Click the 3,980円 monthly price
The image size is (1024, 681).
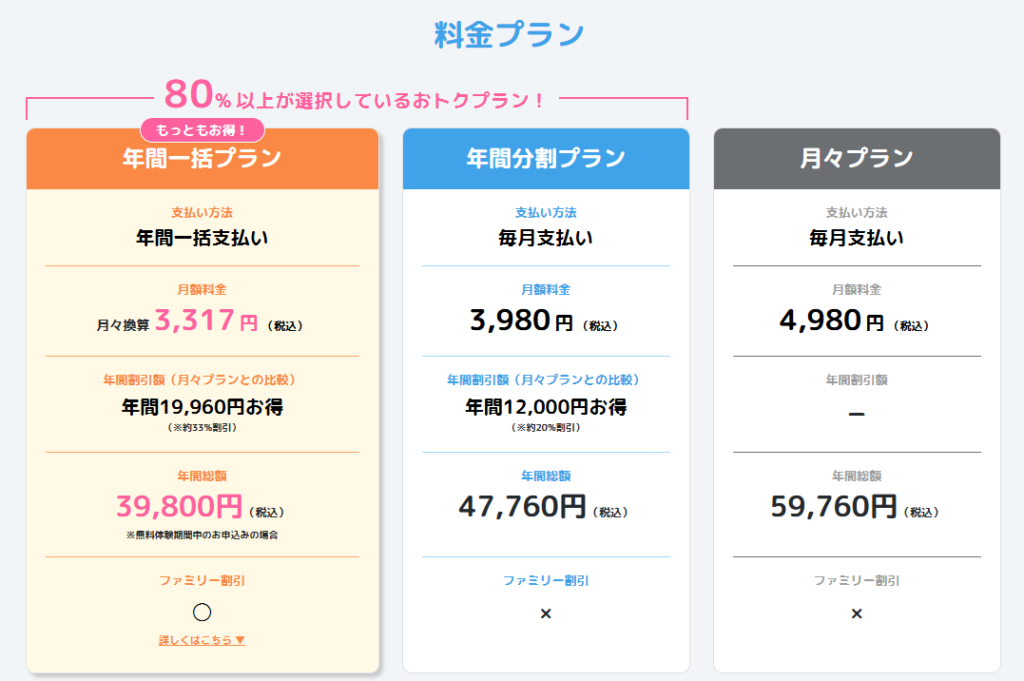click(521, 321)
